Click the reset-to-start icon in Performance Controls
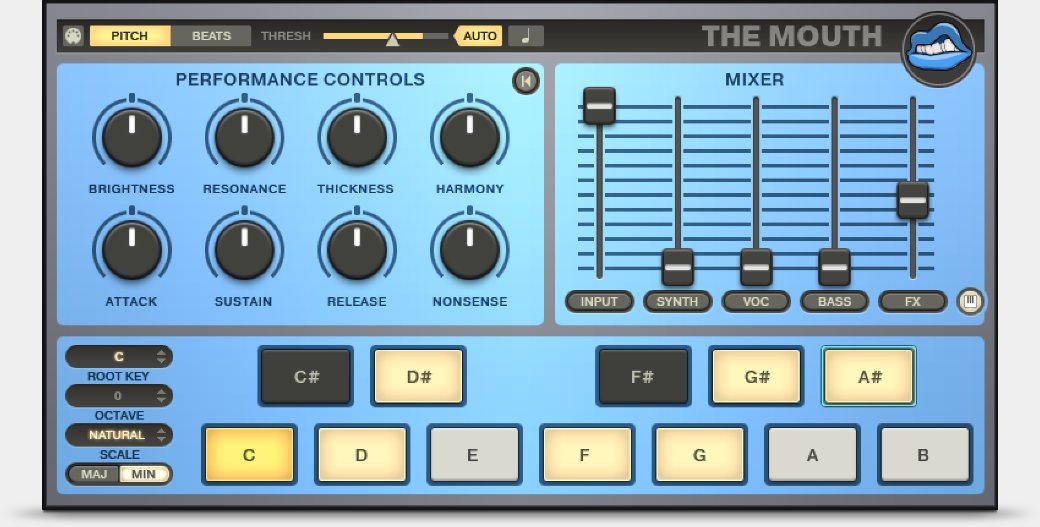The width and height of the screenshot is (1040, 527). pos(526,81)
